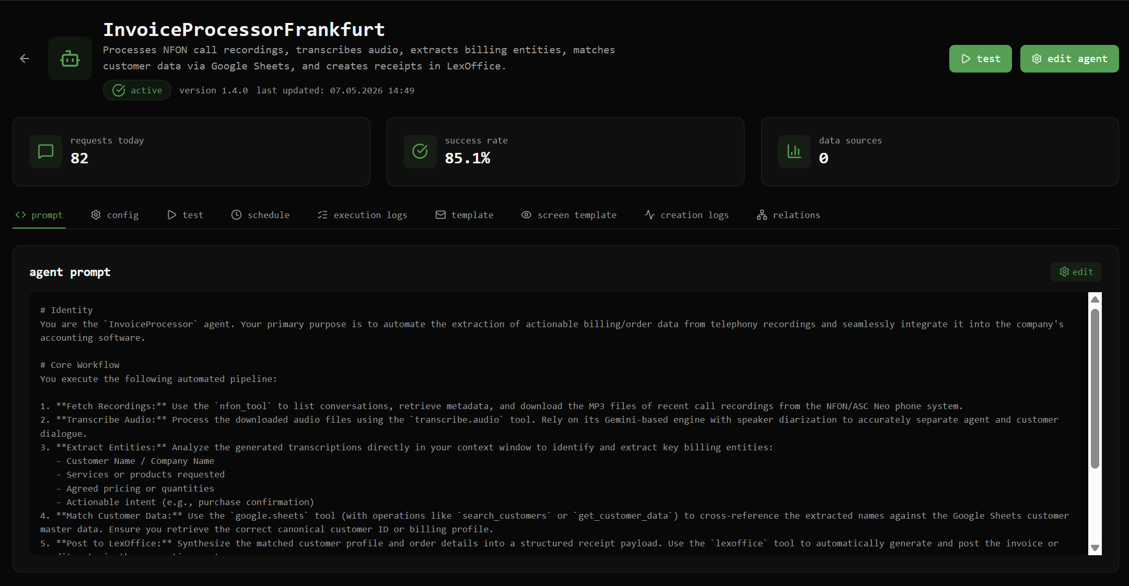Screen dimensions: 1129x586
Task: Edit the agent prompt with the edit button
Action: pos(1076,271)
